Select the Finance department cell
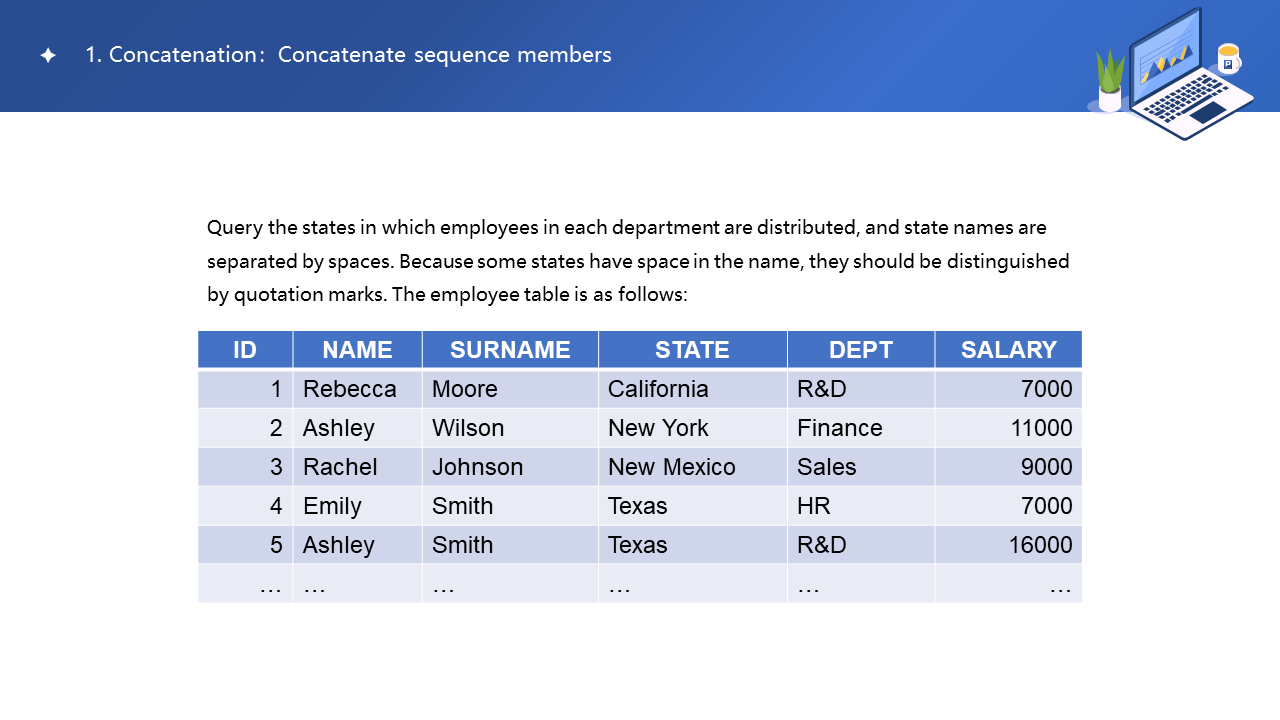The width and height of the screenshot is (1280, 720). 840,428
